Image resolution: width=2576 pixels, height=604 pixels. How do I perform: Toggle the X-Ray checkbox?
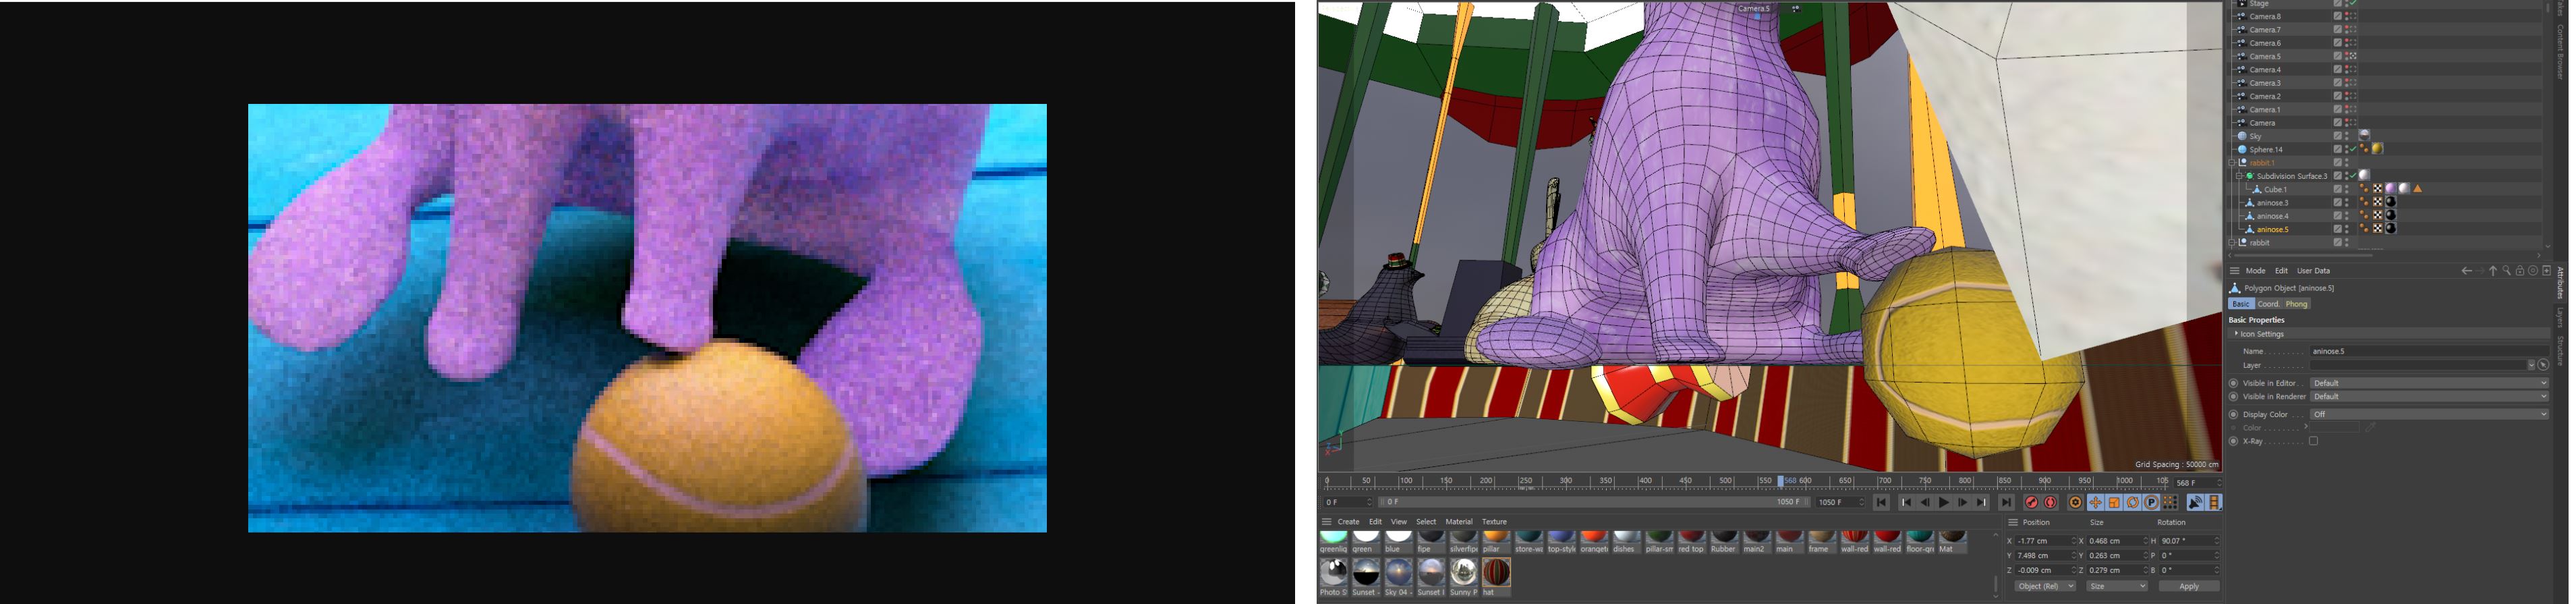[x=2313, y=441]
